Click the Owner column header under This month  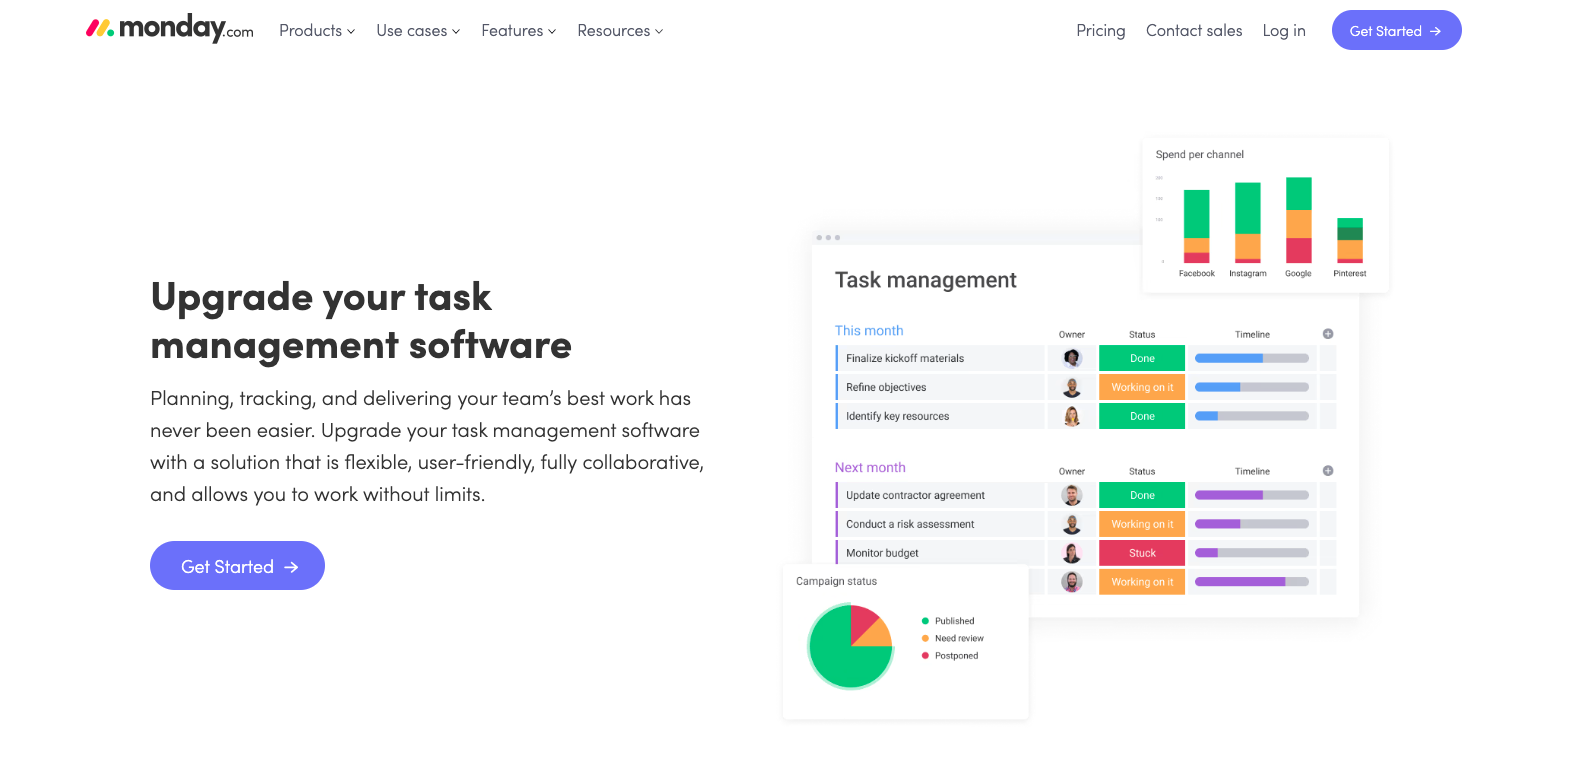tap(1072, 335)
